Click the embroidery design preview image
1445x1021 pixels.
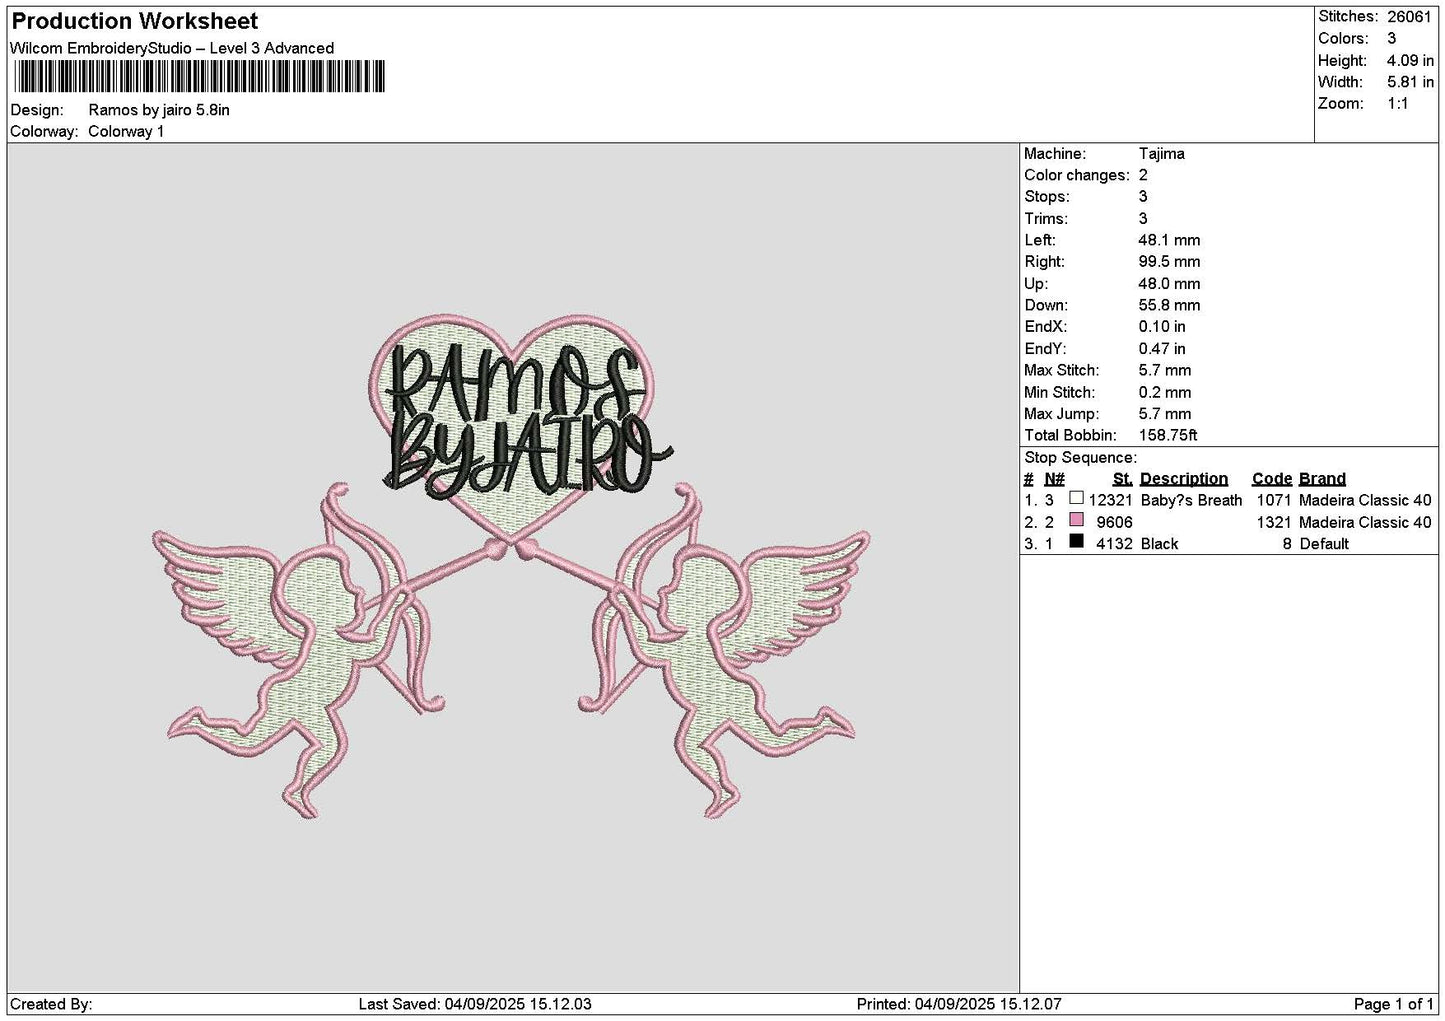tap(511, 568)
